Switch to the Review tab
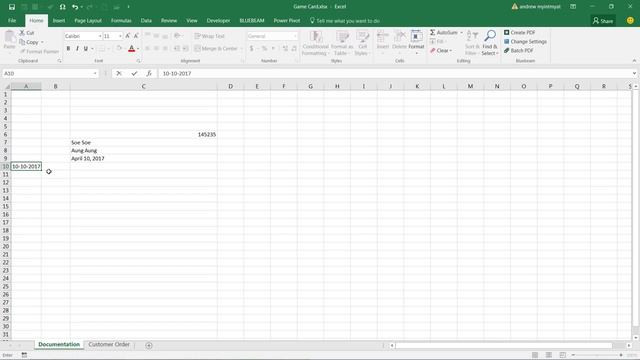 pos(169,20)
